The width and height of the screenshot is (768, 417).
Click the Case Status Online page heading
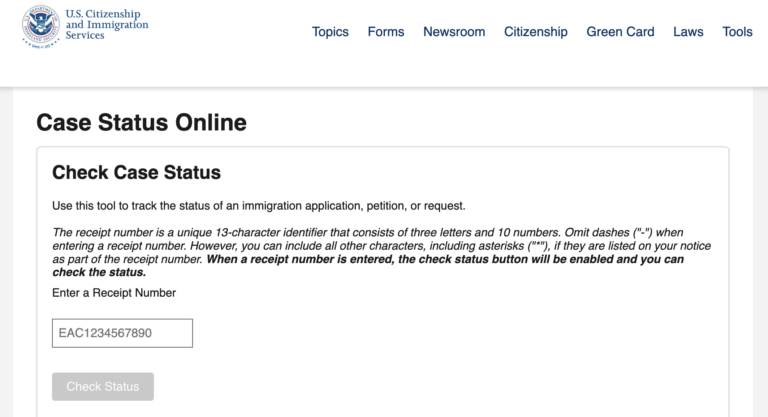pos(141,123)
